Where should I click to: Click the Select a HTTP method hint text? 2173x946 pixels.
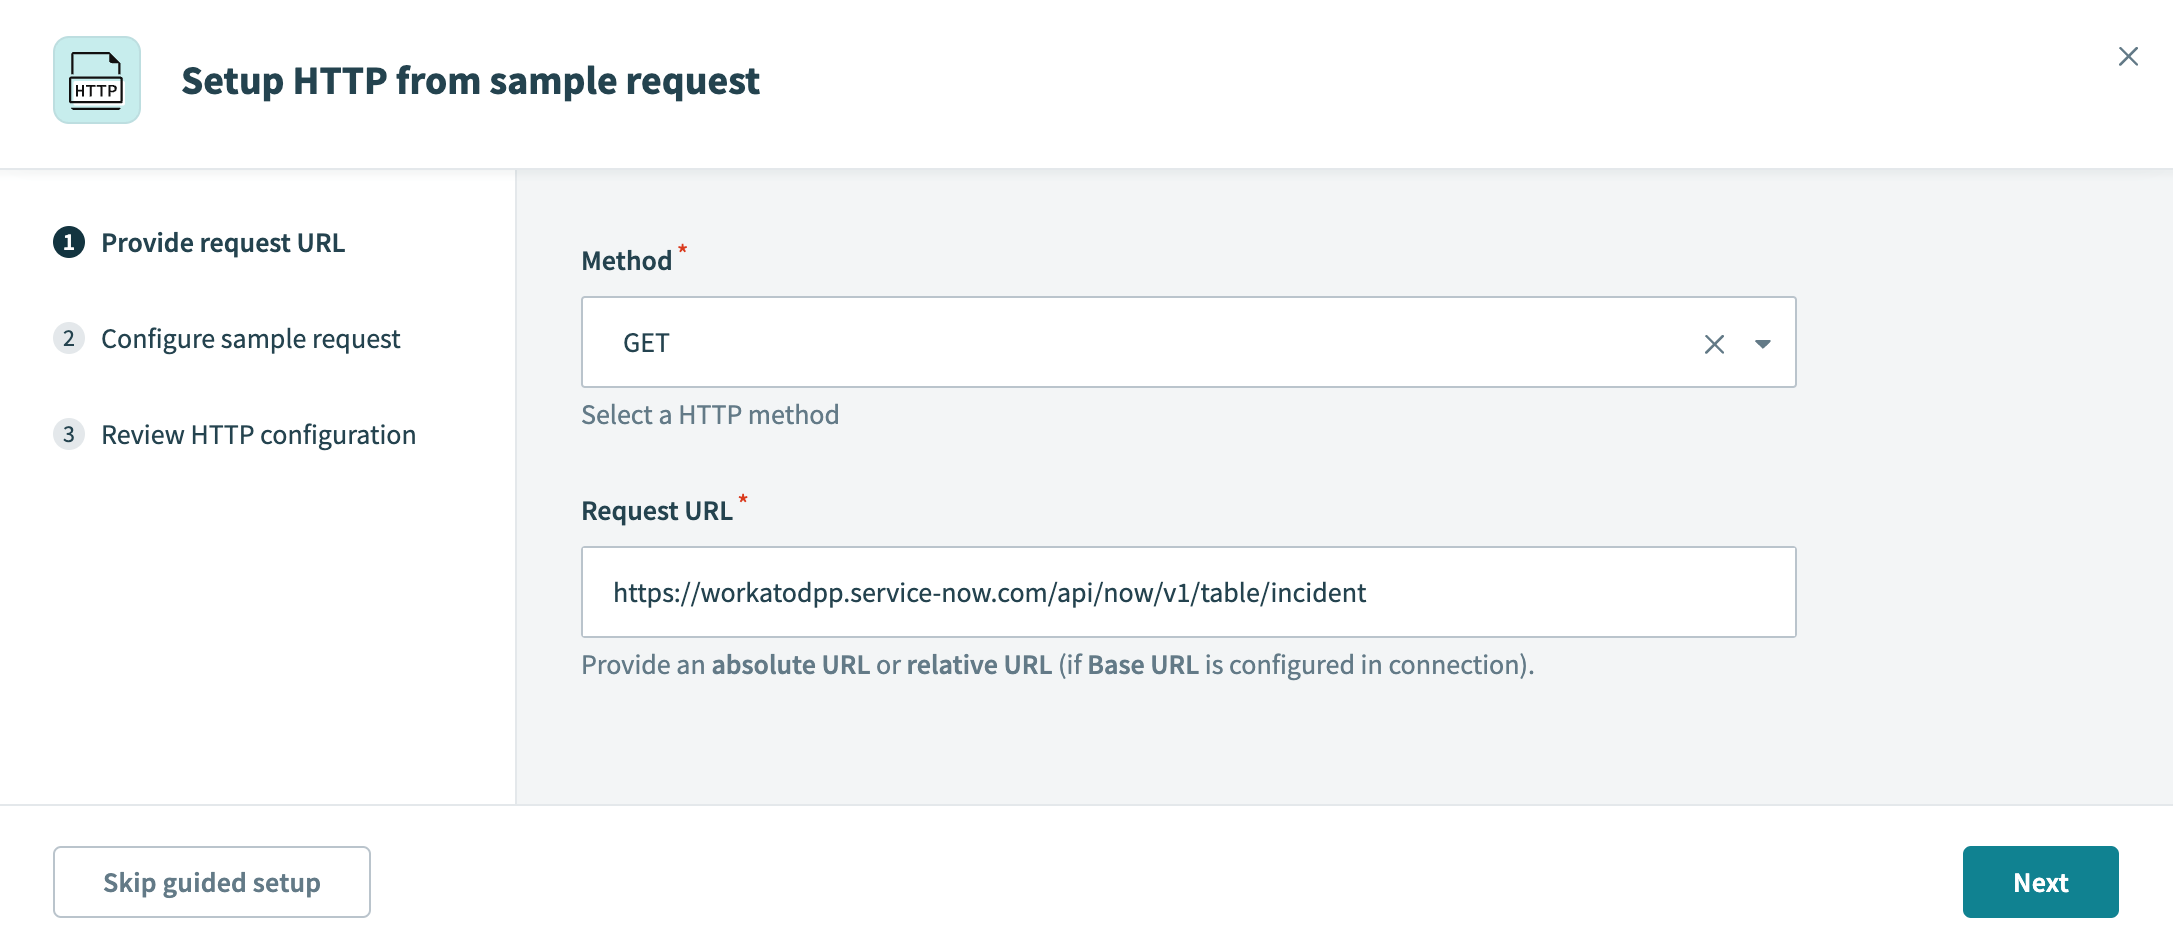click(709, 414)
